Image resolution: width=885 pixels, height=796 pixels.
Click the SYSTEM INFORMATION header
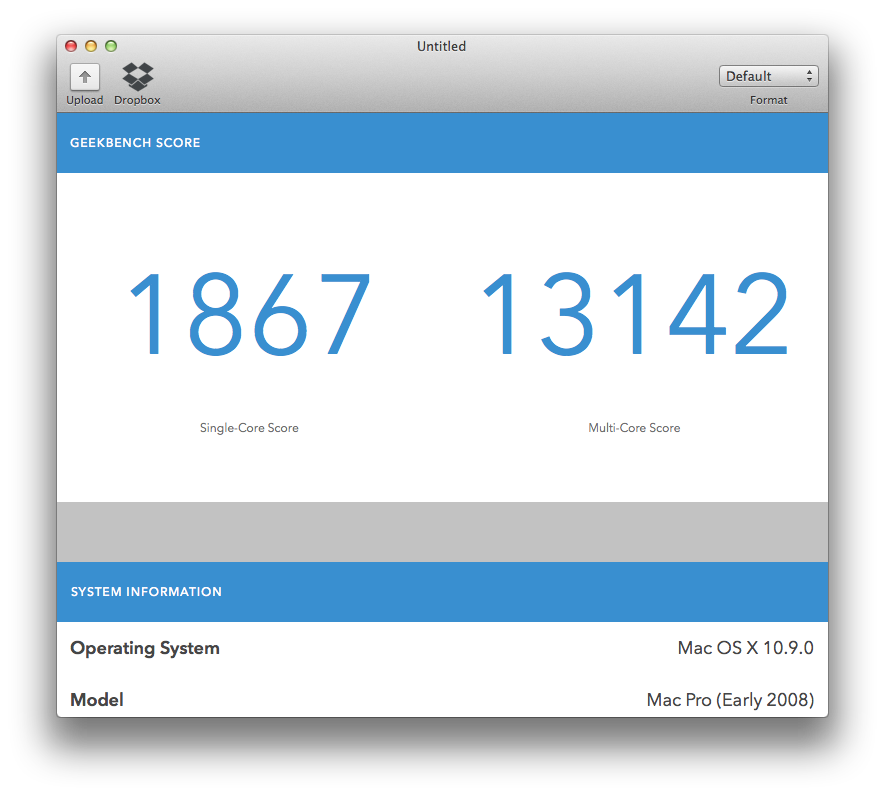(x=146, y=592)
